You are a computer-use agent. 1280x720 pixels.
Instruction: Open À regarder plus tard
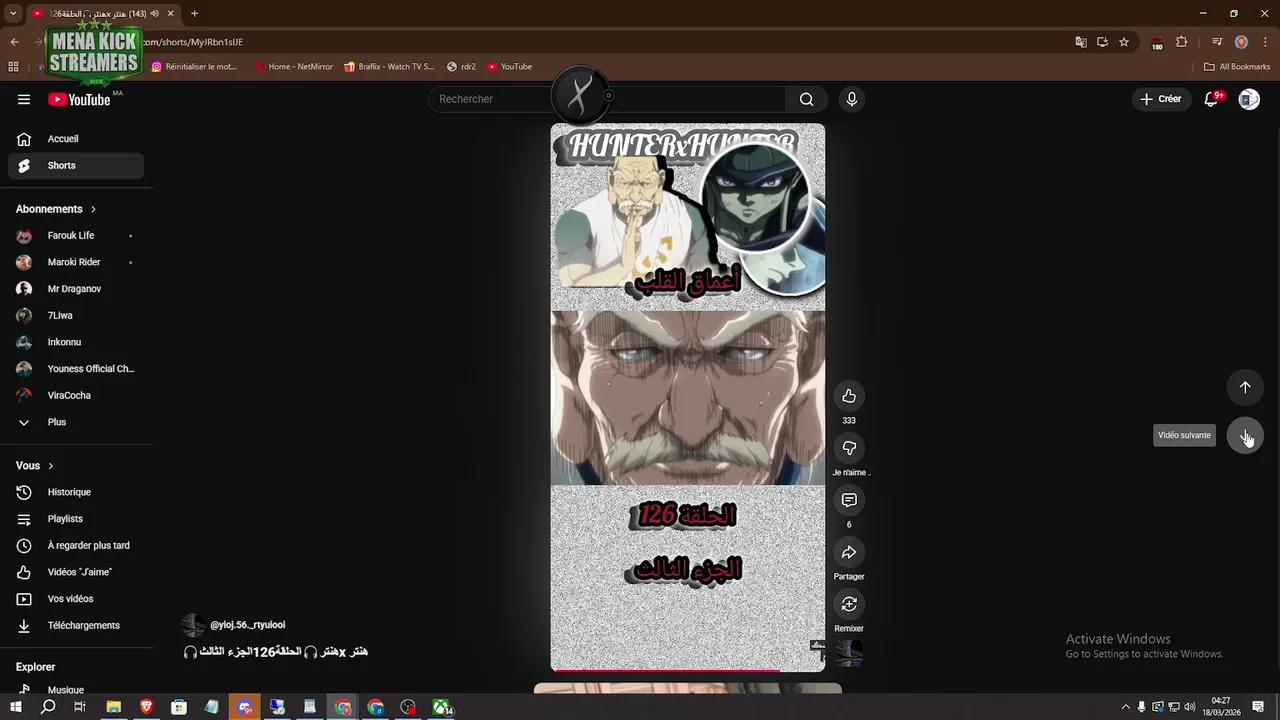point(76,546)
